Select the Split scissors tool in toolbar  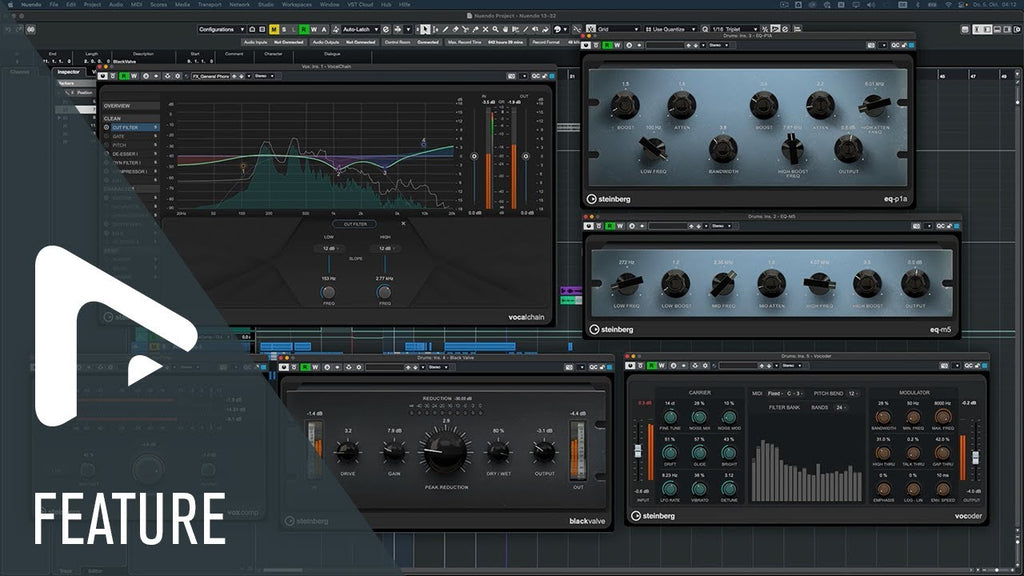coord(465,29)
